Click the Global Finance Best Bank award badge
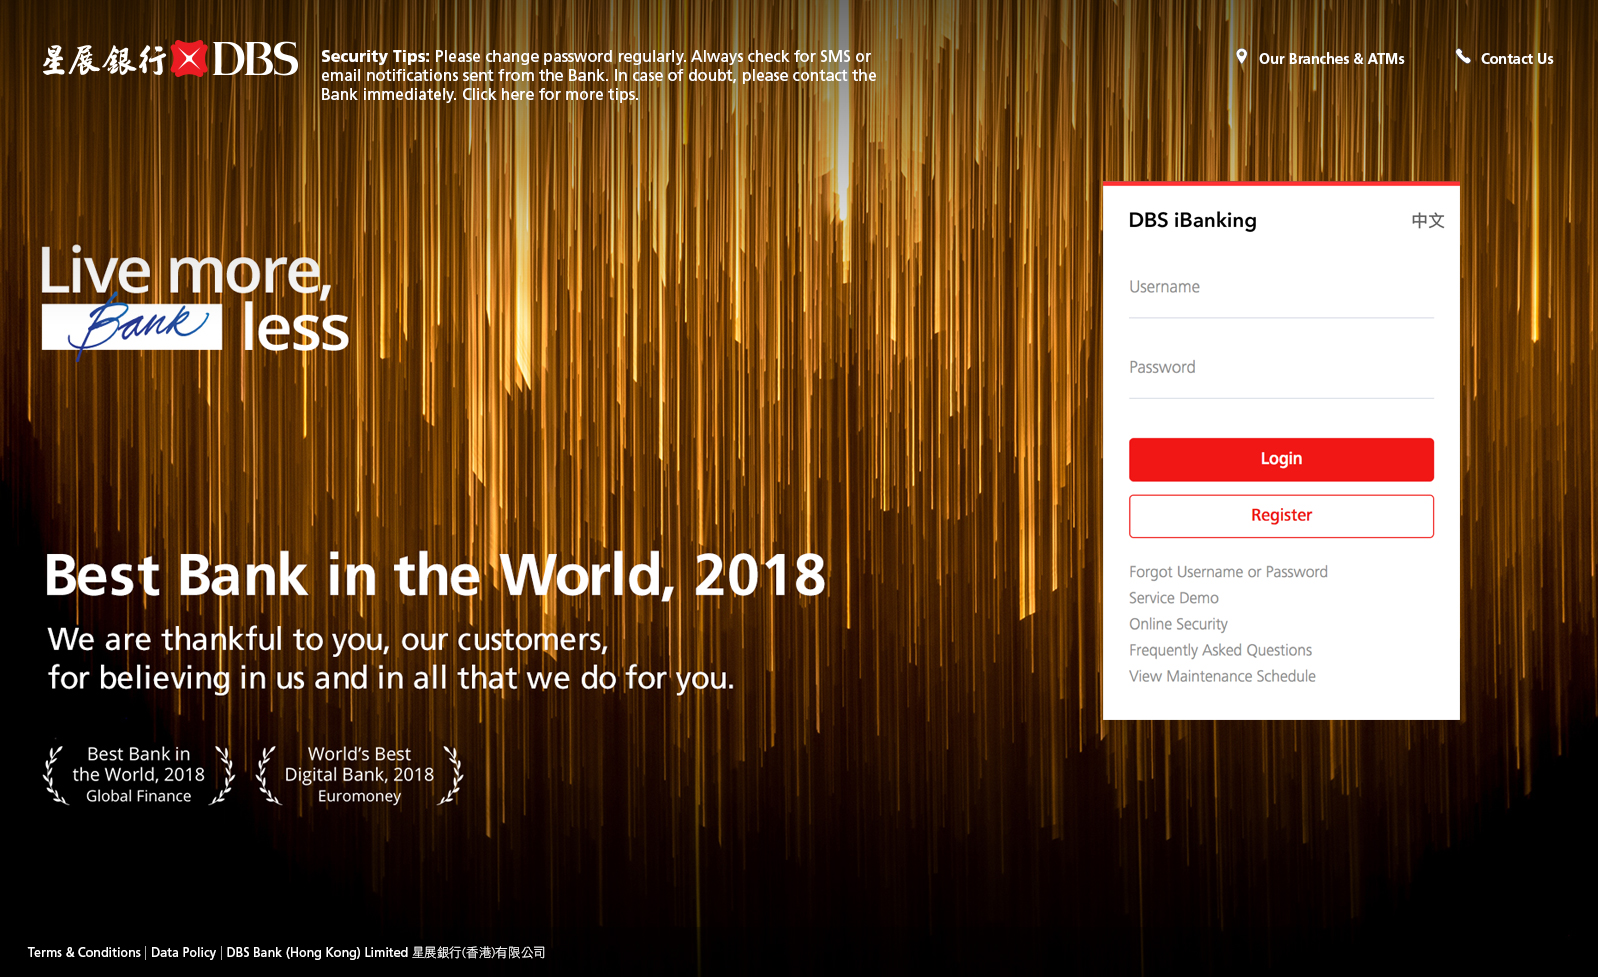 coord(139,775)
